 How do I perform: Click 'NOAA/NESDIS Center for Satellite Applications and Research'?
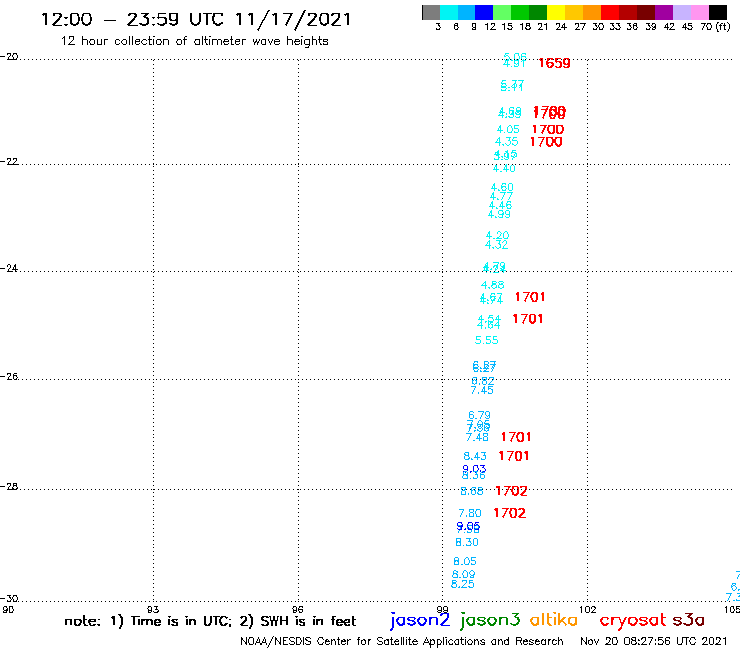402,641
